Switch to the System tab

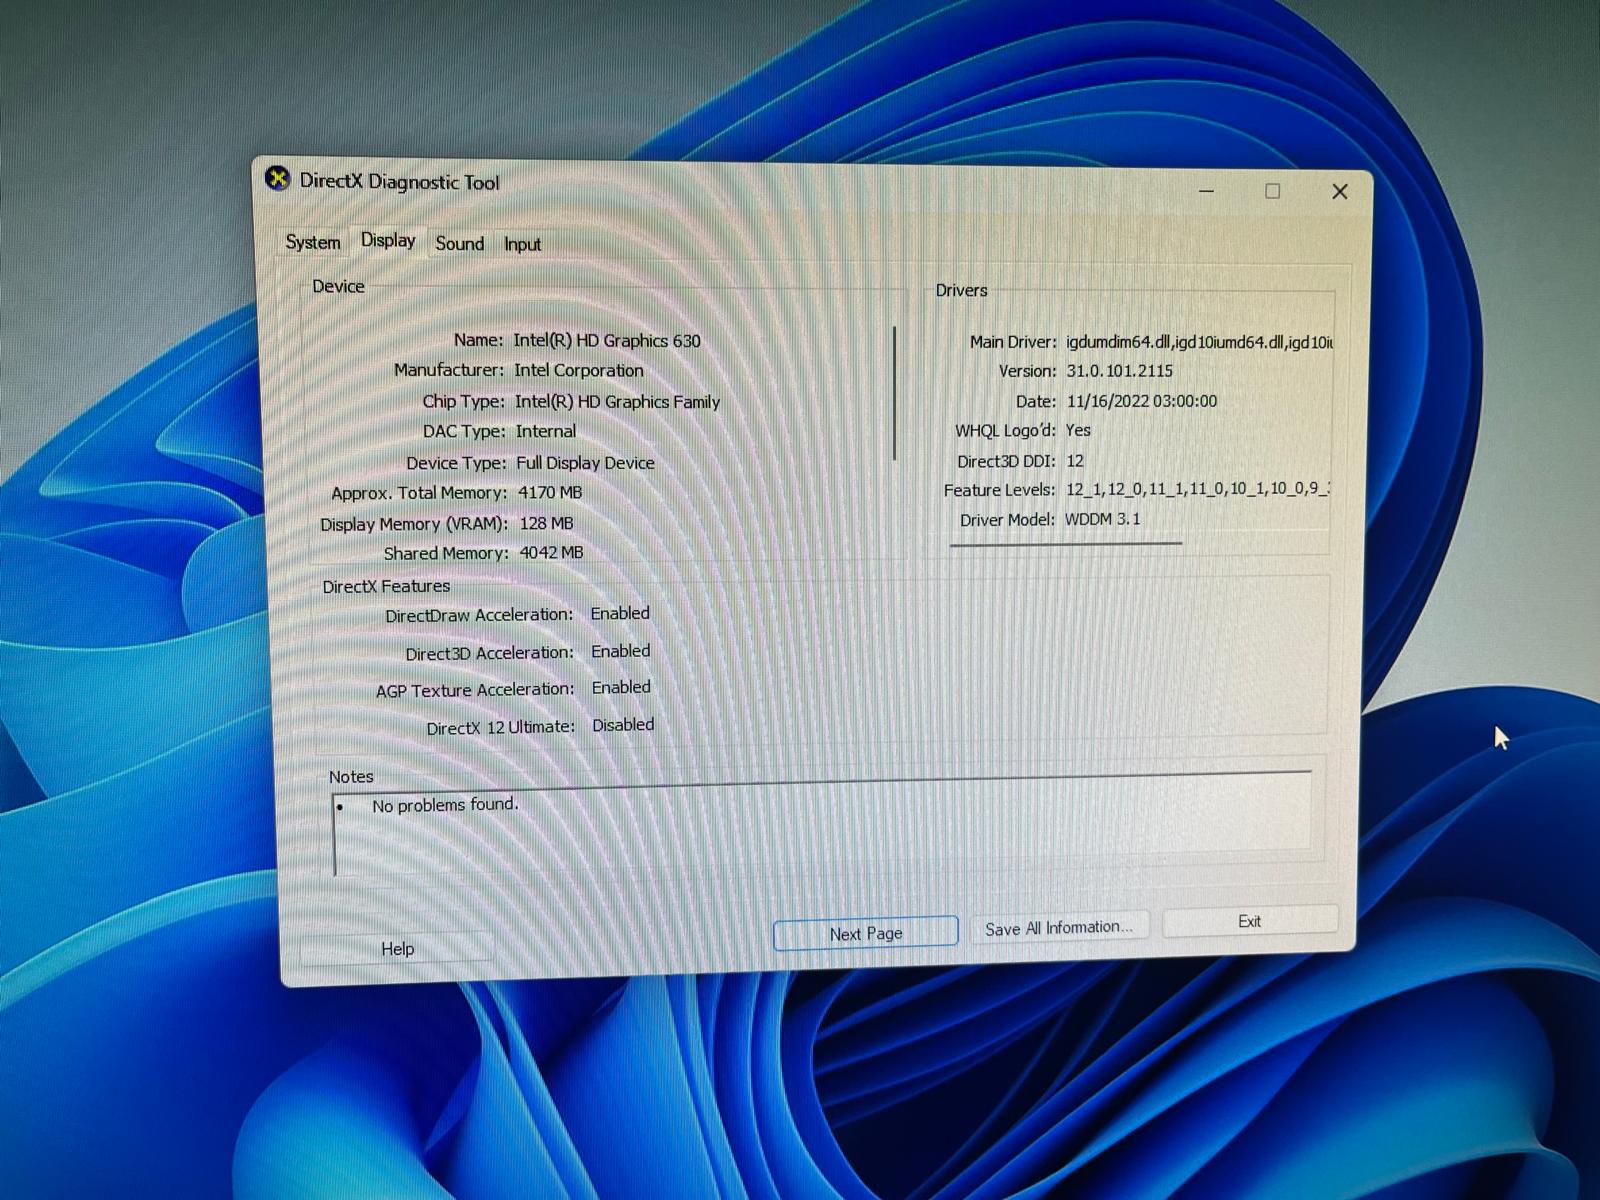(x=313, y=242)
